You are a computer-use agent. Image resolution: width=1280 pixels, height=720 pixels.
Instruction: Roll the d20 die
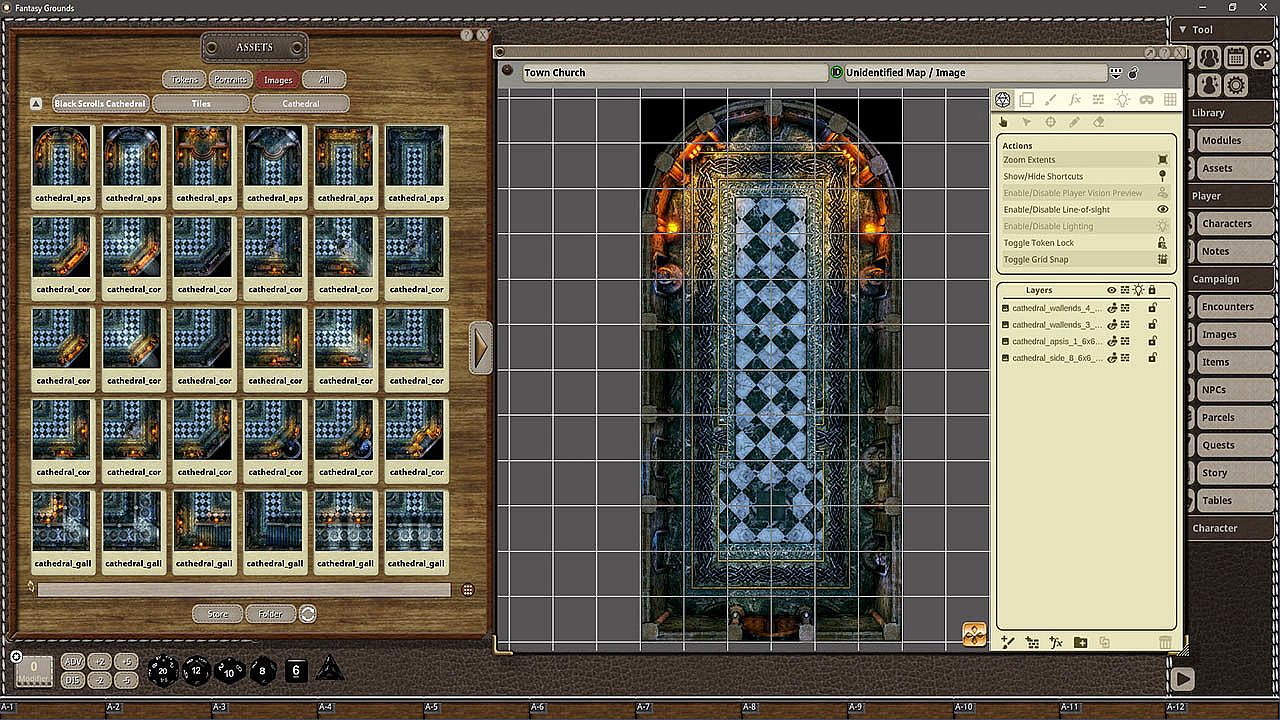163,670
